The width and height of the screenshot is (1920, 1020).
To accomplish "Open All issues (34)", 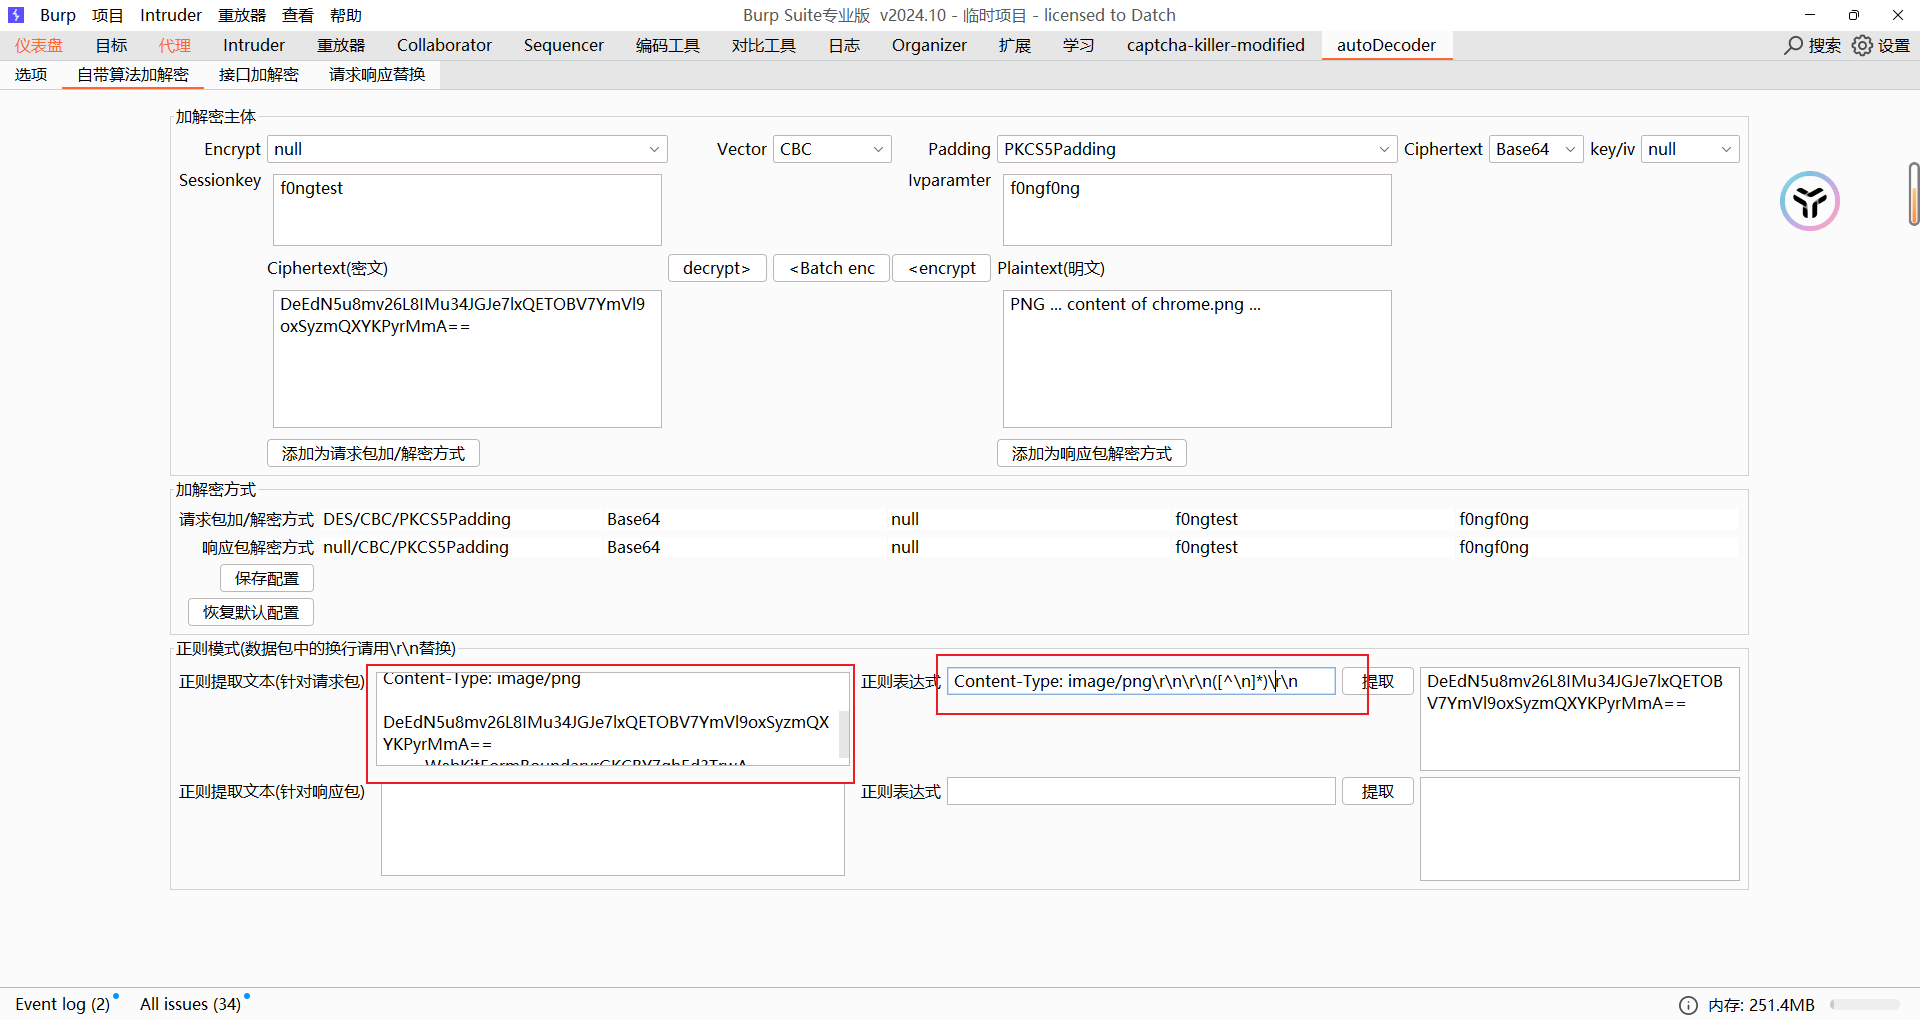I will 190,1004.
